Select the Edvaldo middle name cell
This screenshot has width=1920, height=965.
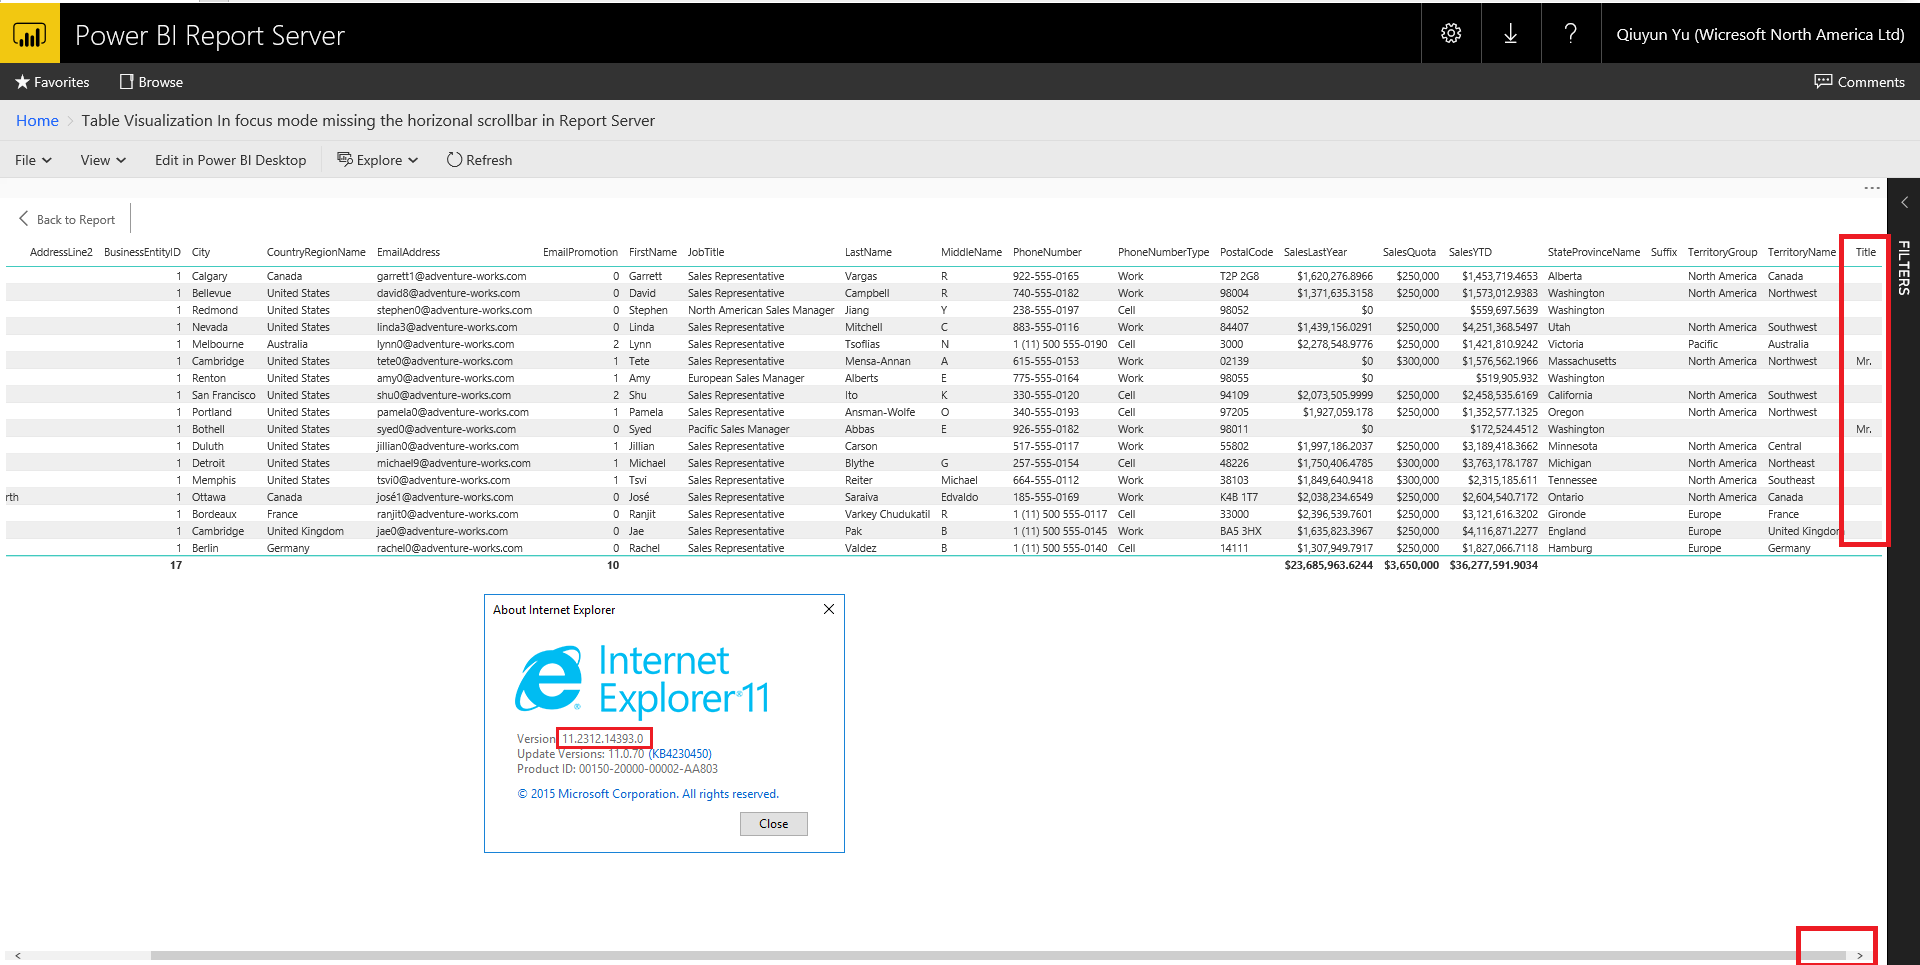click(960, 497)
